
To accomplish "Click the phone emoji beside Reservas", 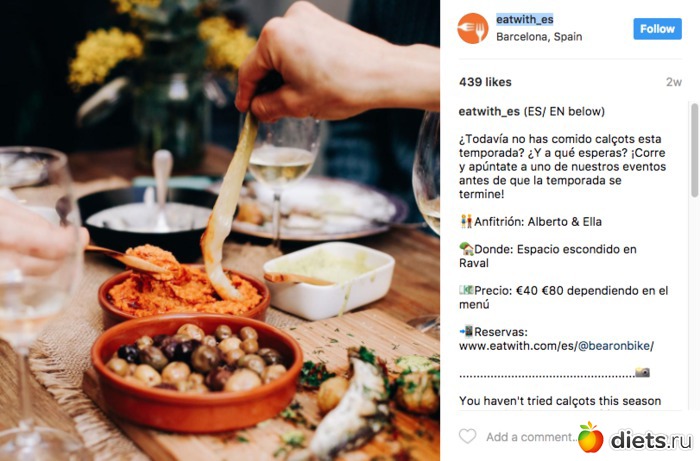I will pyautogui.click(x=466, y=331).
